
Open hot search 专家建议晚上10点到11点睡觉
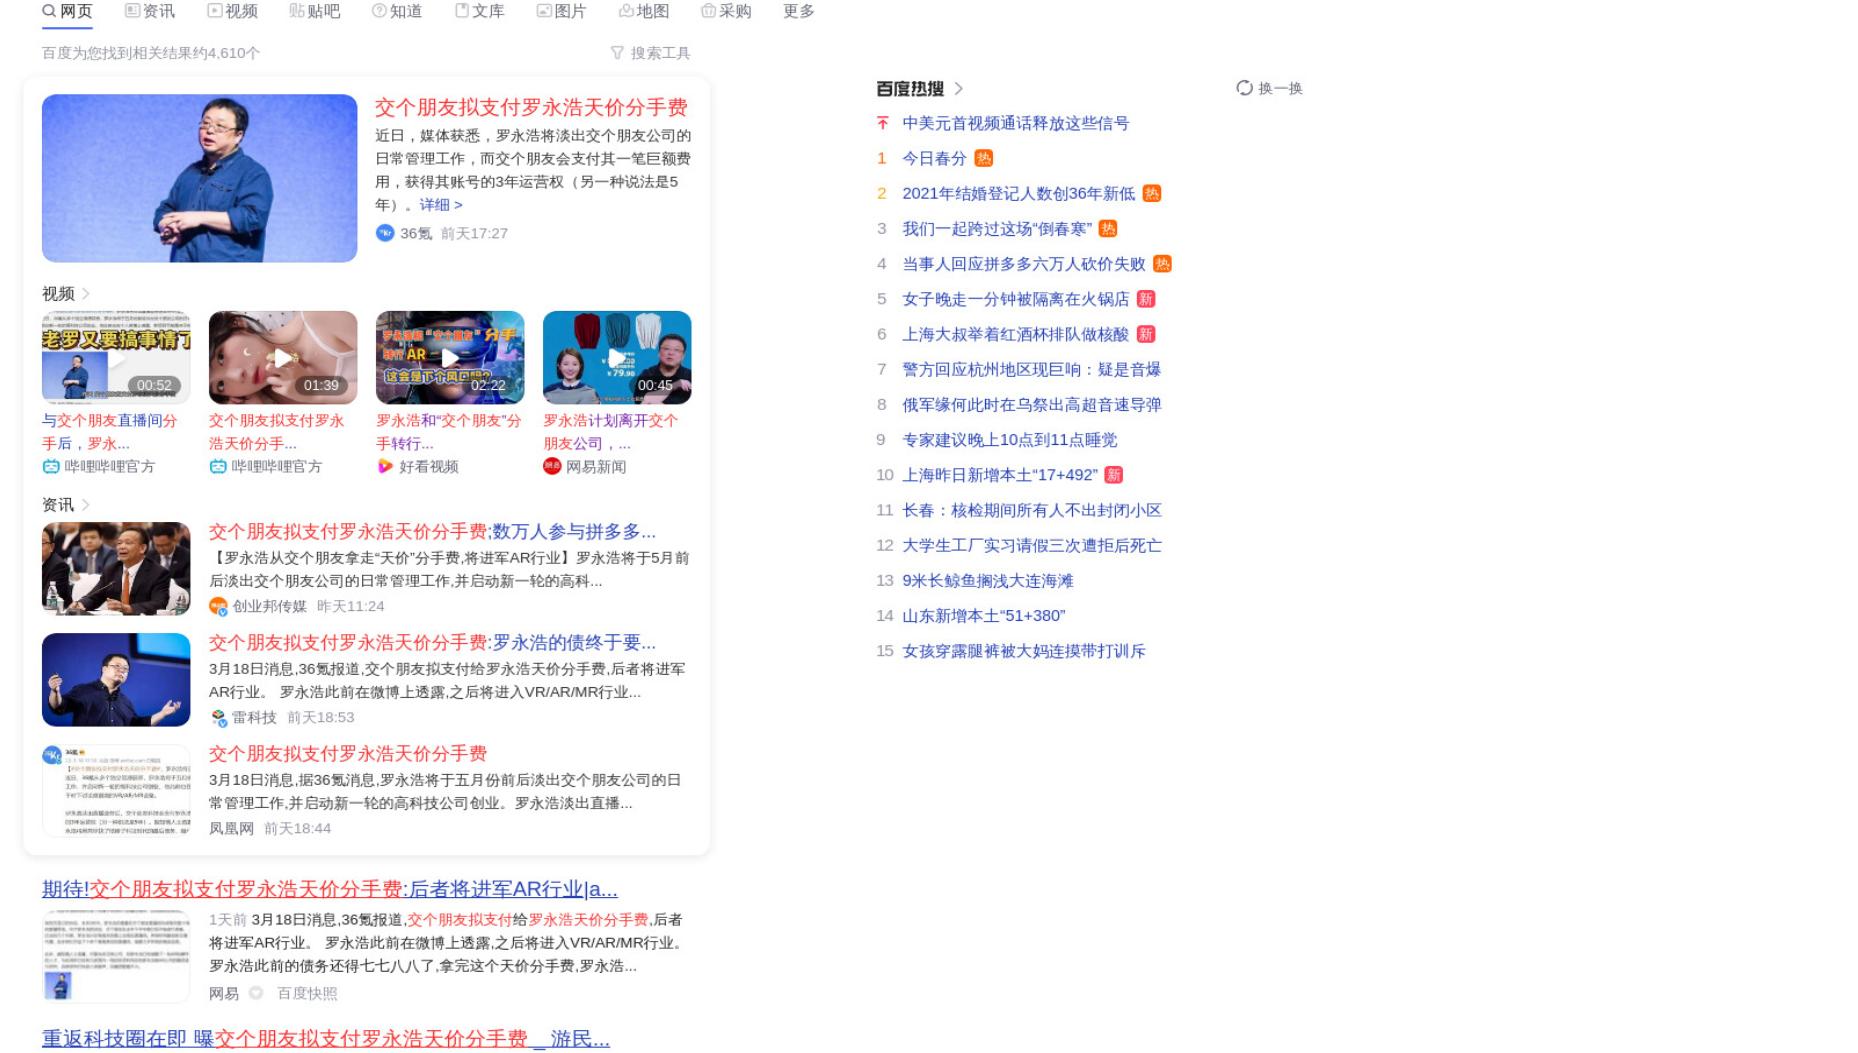point(1010,440)
